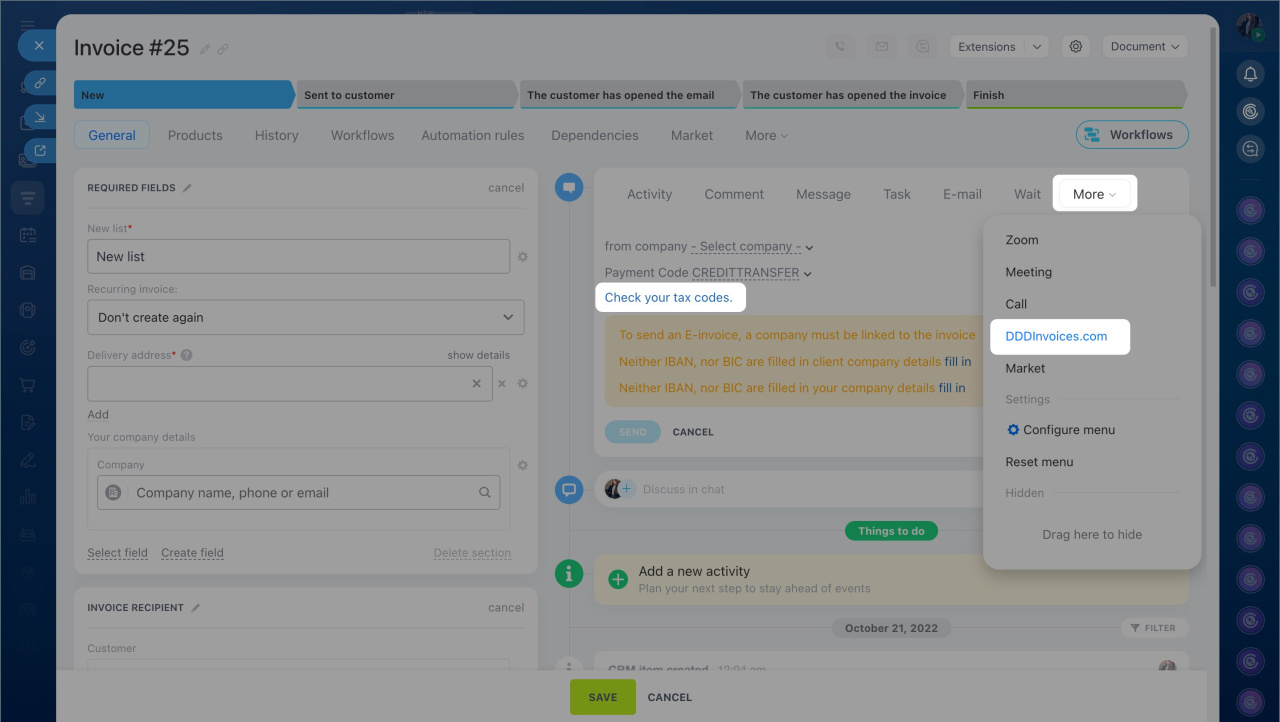Switch to the Products tab
Image resolution: width=1280 pixels, height=722 pixels.
click(x=195, y=135)
